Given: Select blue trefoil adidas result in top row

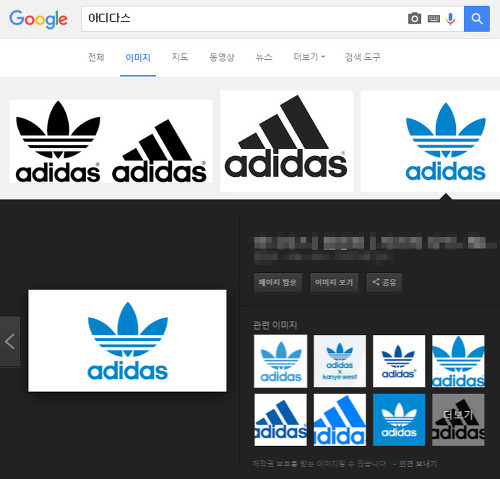Looking at the screenshot, I should (x=430, y=141).
